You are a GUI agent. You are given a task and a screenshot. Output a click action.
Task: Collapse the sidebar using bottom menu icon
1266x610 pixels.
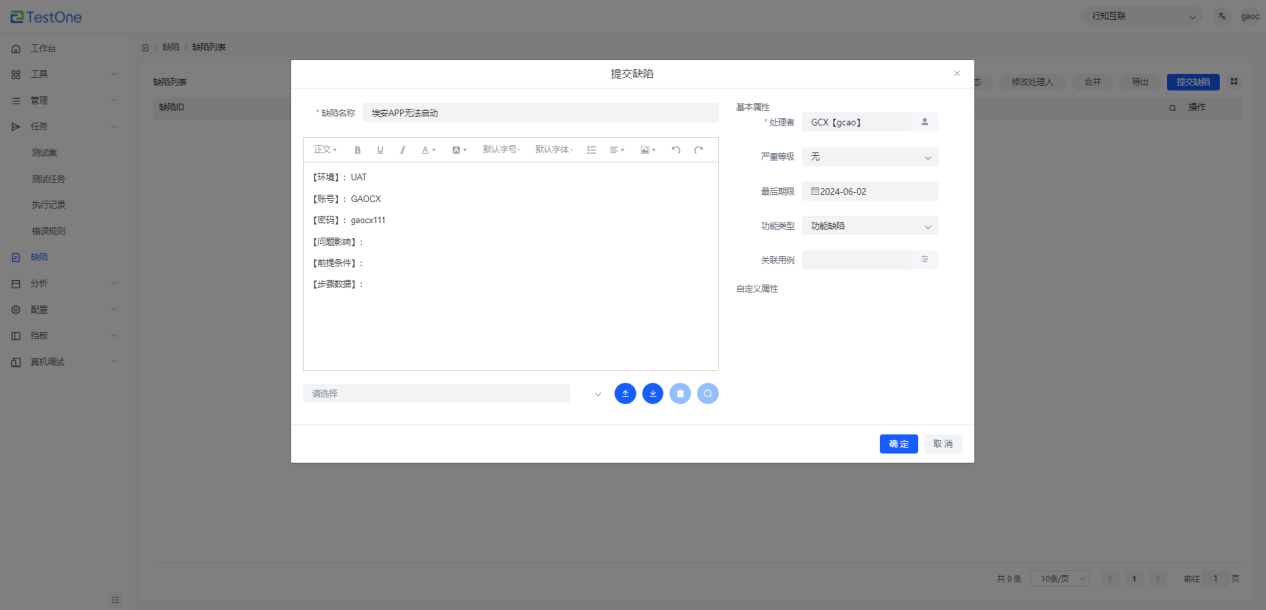pos(115,600)
